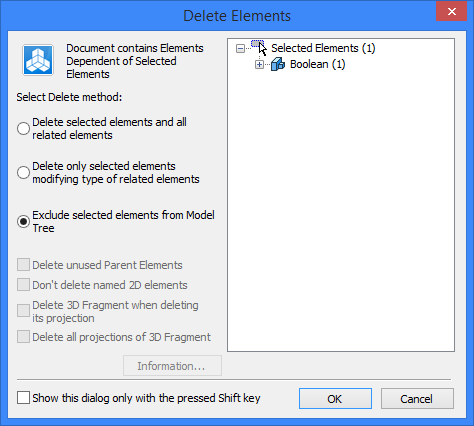Open the Information... button

pyautogui.click(x=172, y=366)
